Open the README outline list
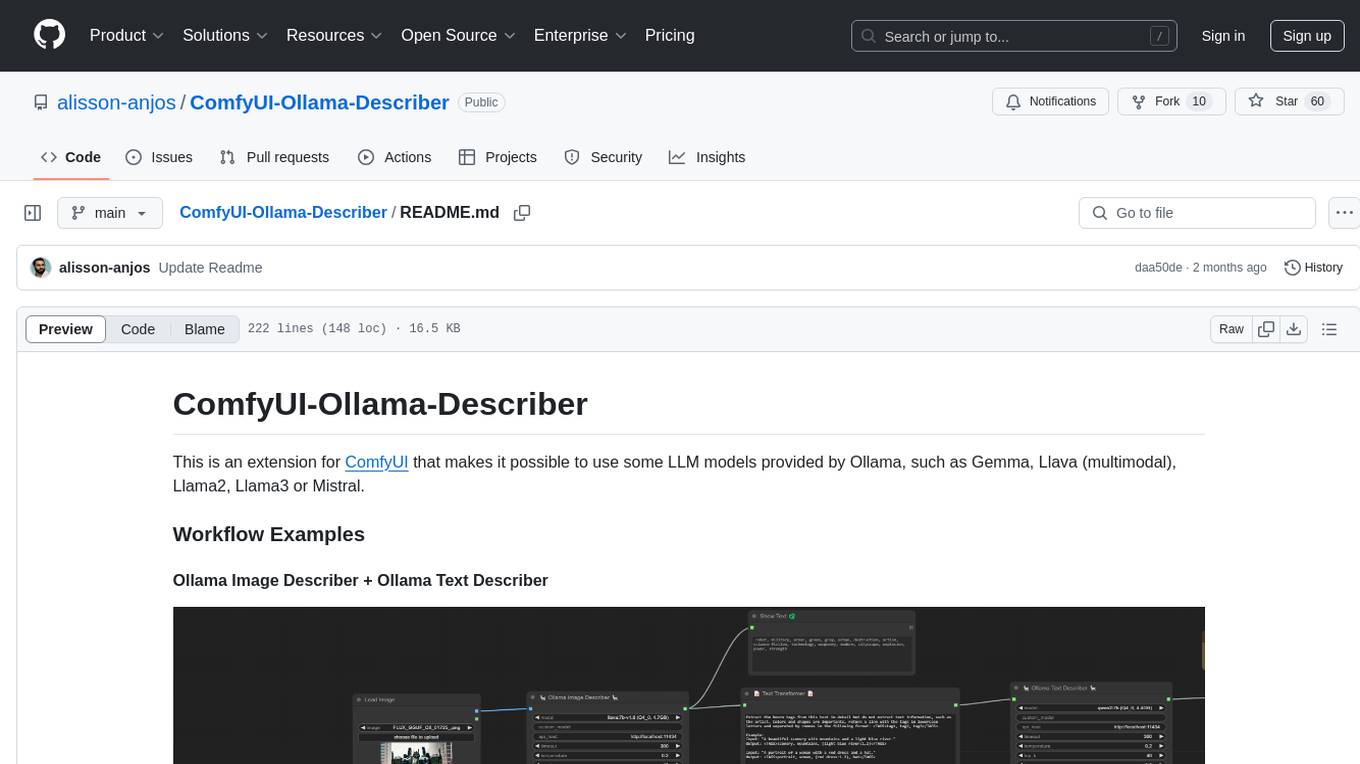 (1329, 329)
